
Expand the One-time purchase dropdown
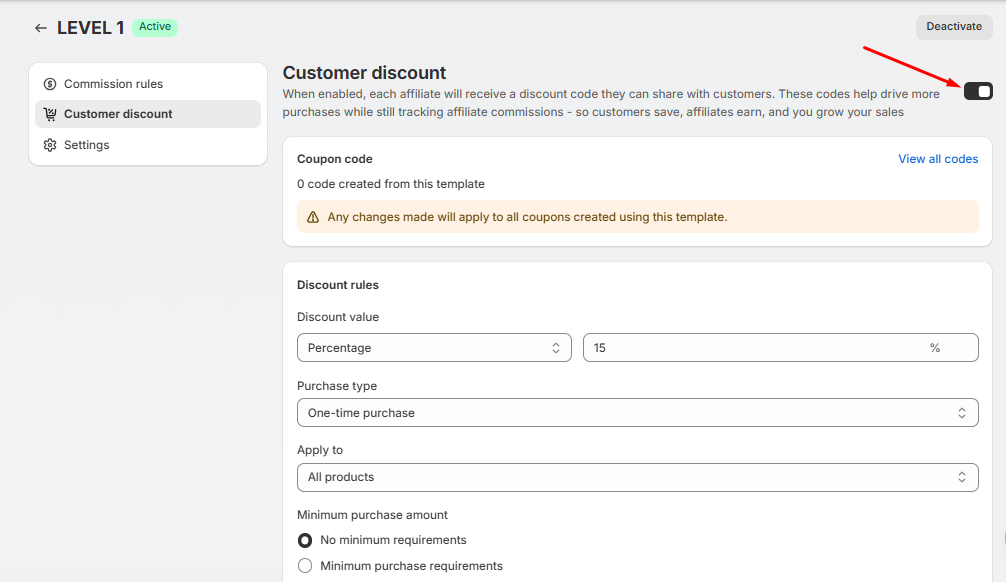tap(637, 413)
